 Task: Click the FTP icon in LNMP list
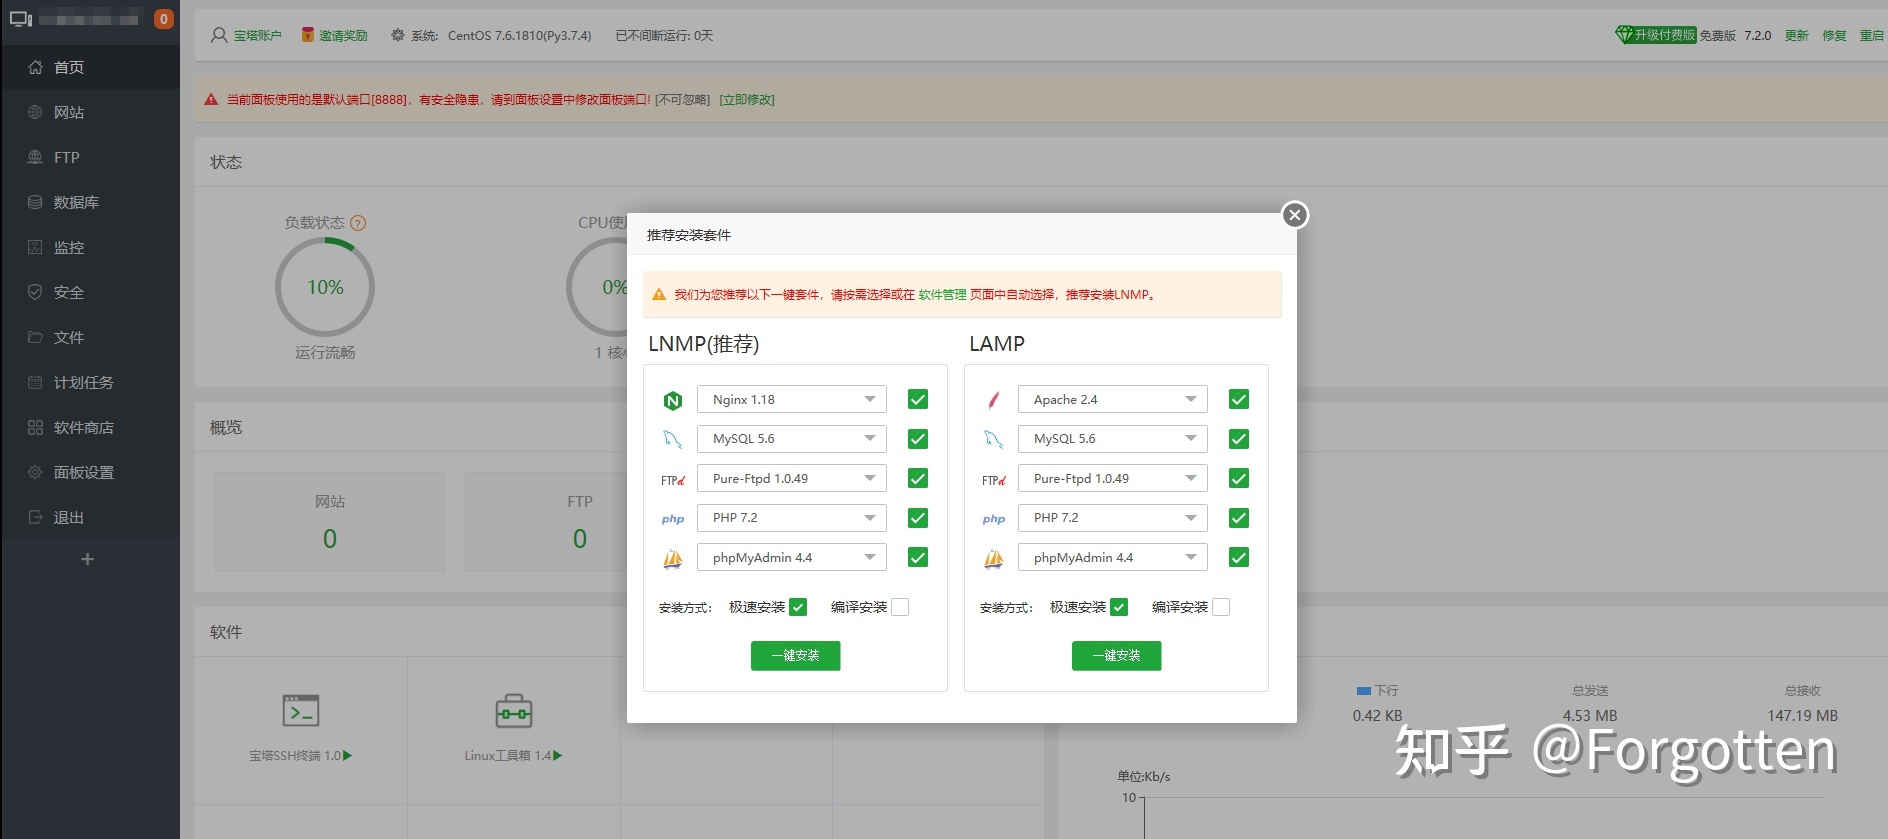pos(673,480)
